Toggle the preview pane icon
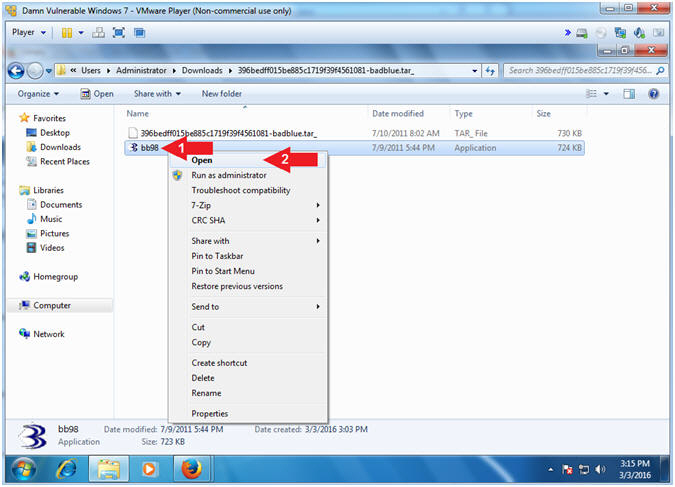 point(629,93)
